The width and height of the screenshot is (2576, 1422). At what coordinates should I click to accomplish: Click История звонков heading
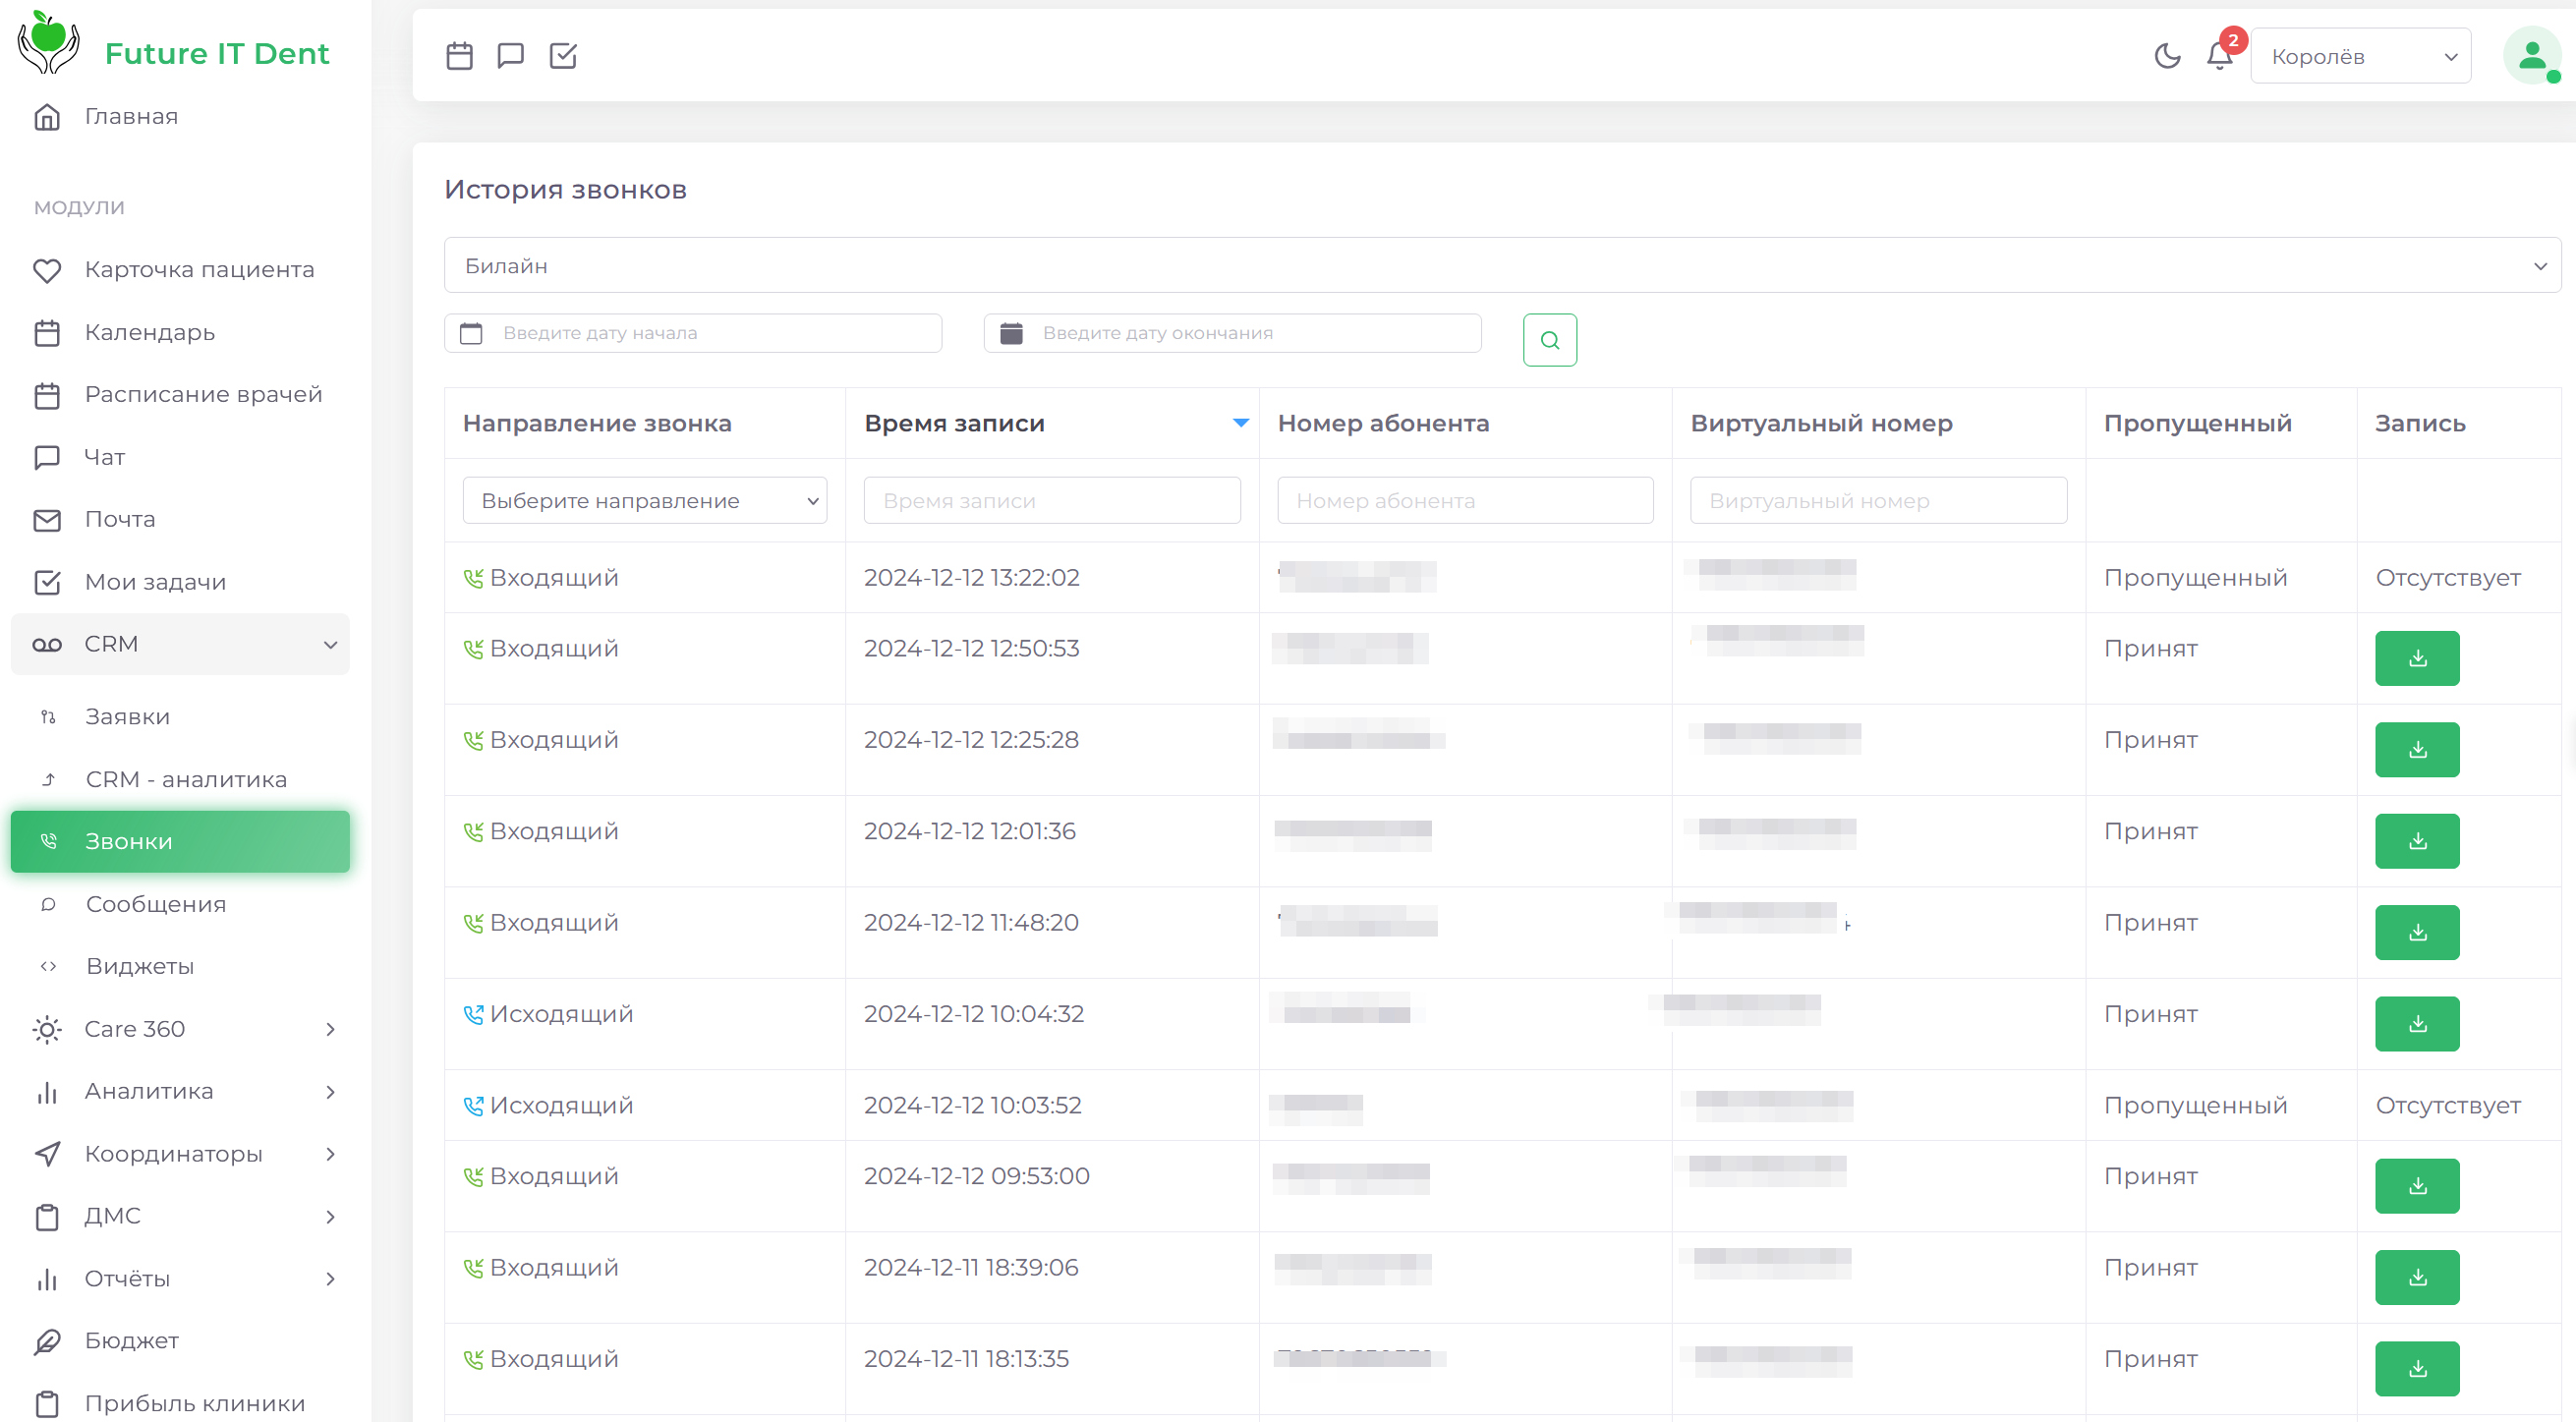coord(565,190)
